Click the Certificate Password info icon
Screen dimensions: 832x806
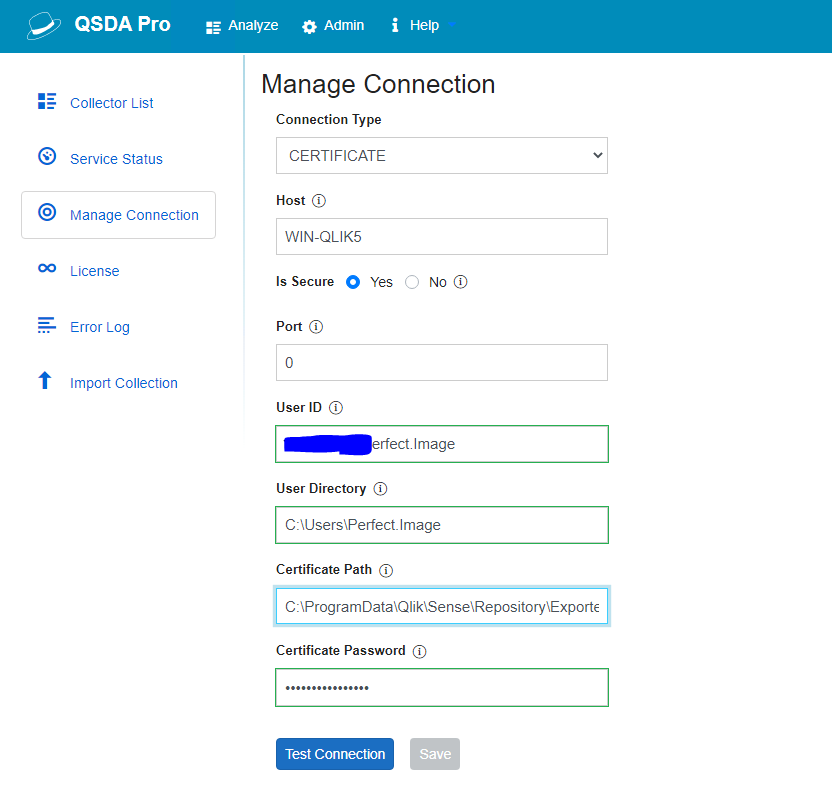419,650
